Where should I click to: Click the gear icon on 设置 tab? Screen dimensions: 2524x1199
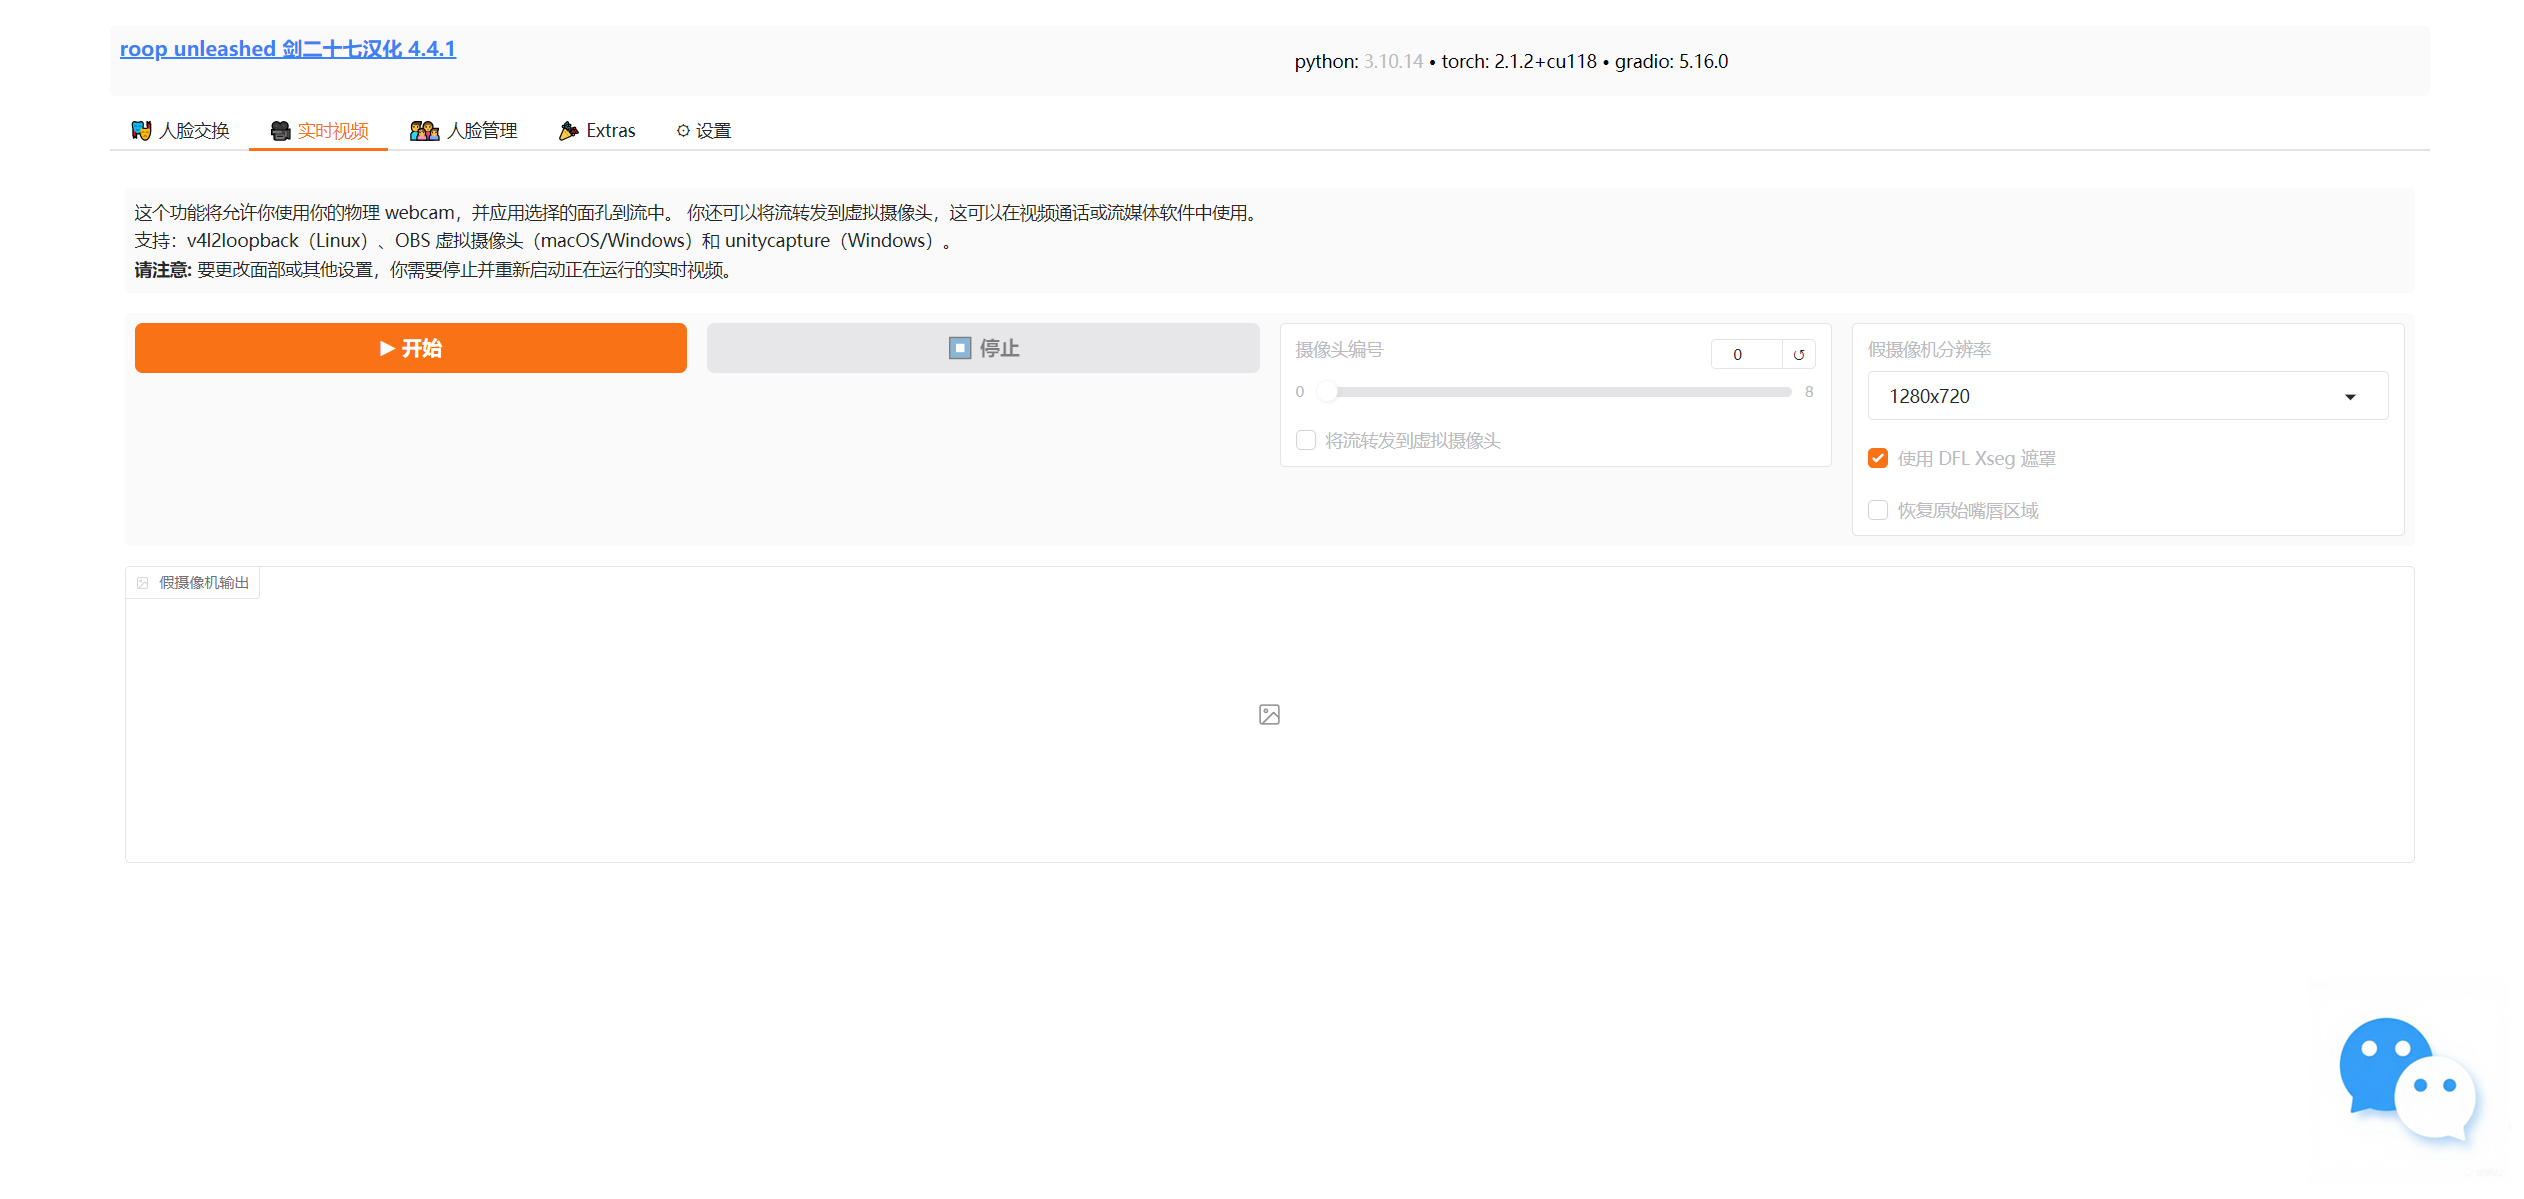pyautogui.click(x=682, y=130)
